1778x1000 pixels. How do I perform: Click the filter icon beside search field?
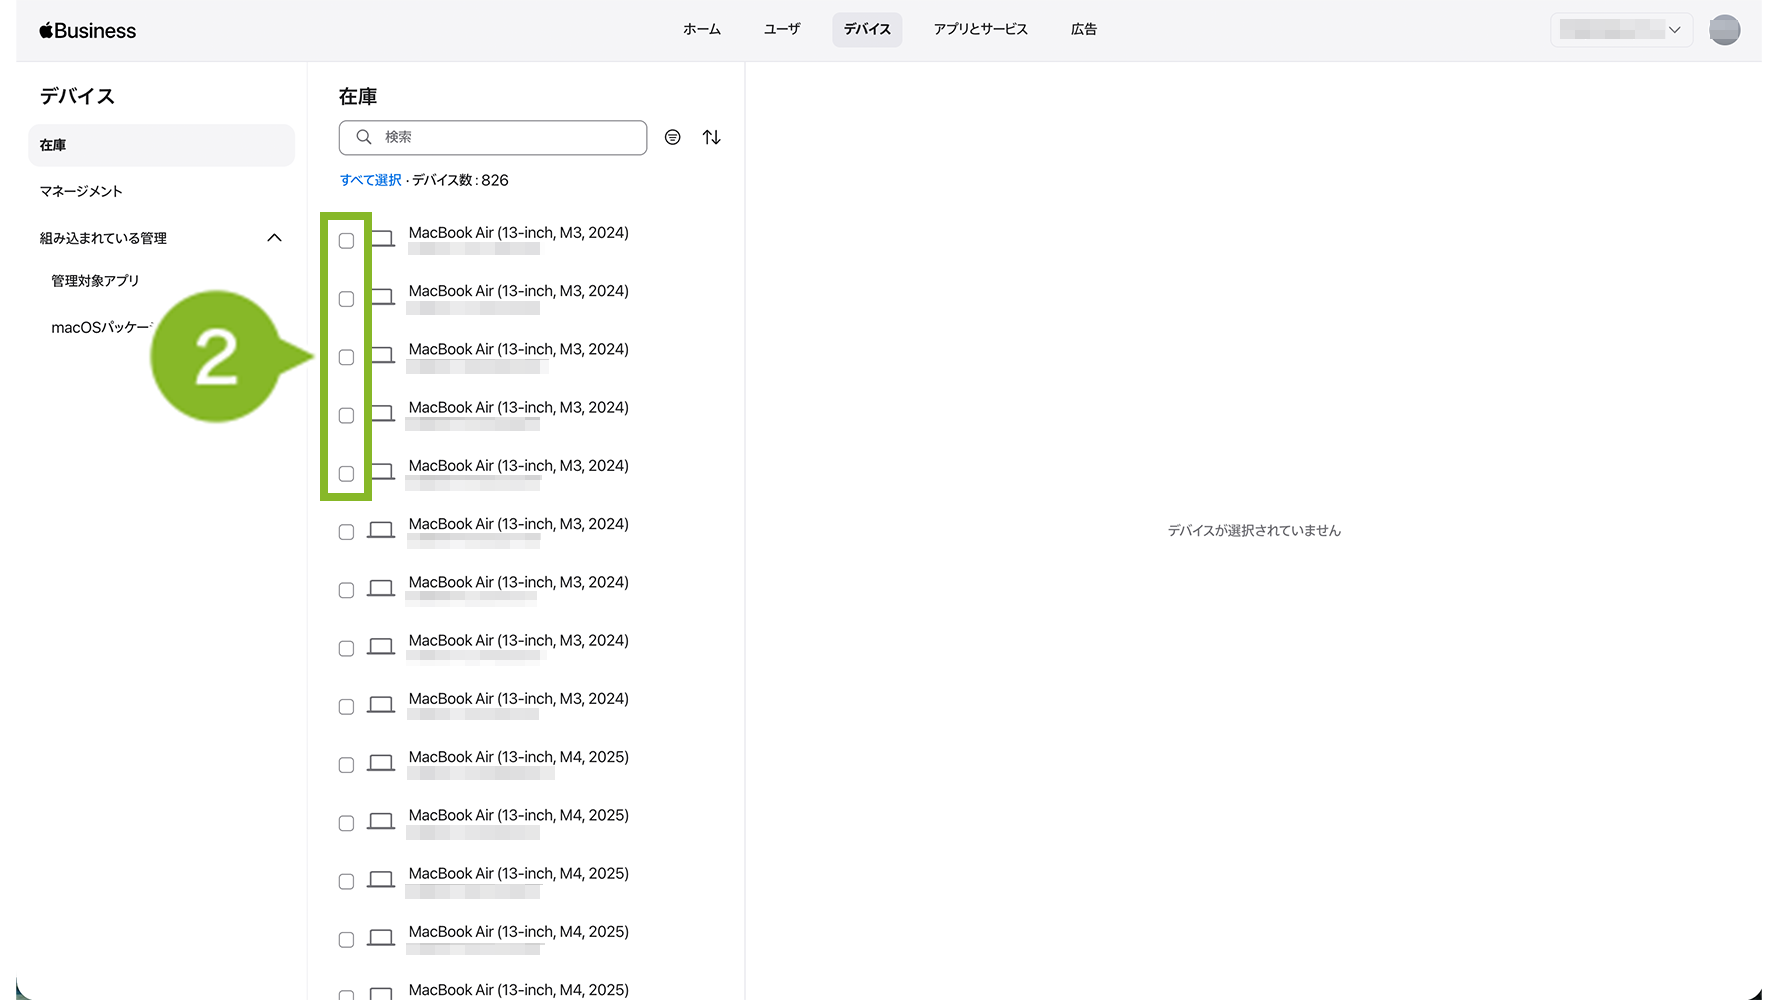(x=673, y=137)
